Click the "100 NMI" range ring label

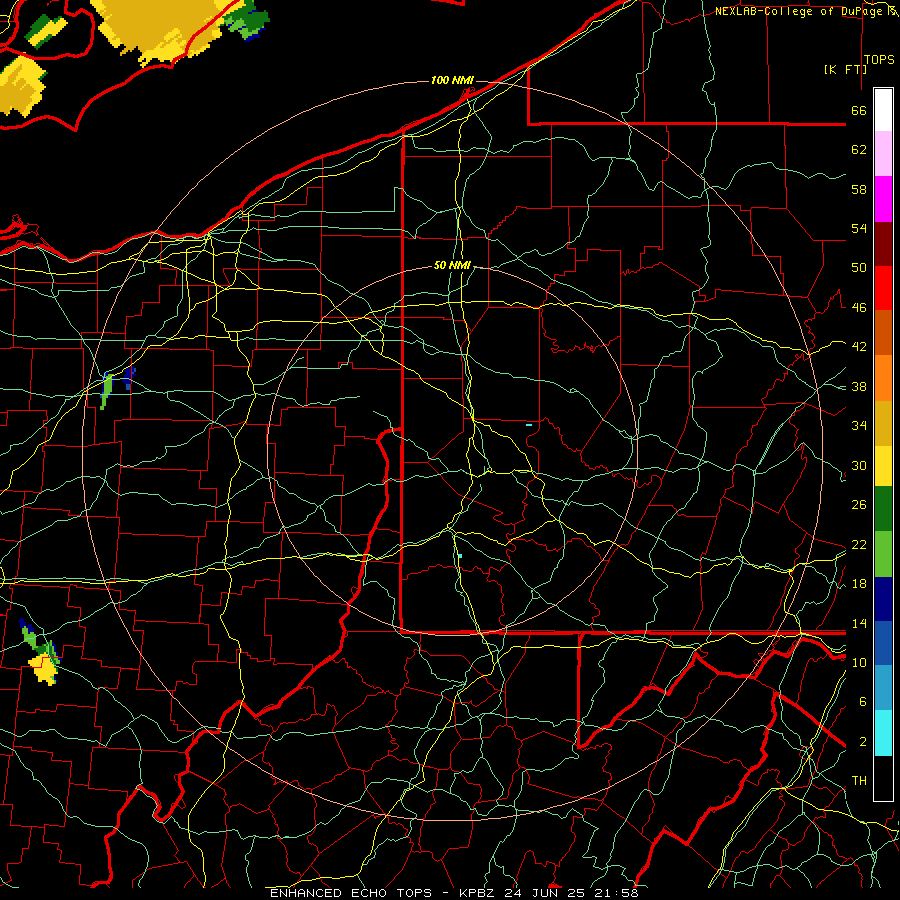click(452, 80)
